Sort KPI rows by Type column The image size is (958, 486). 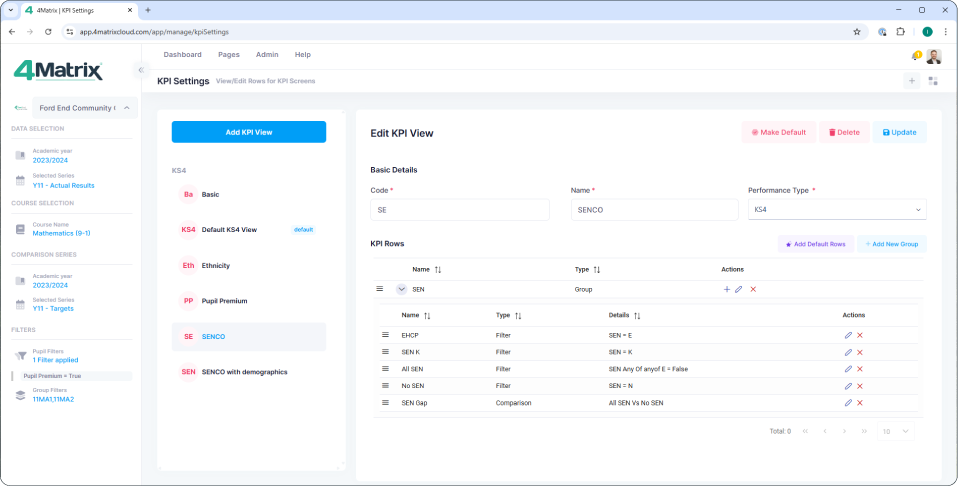pyautogui.click(x=597, y=270)
